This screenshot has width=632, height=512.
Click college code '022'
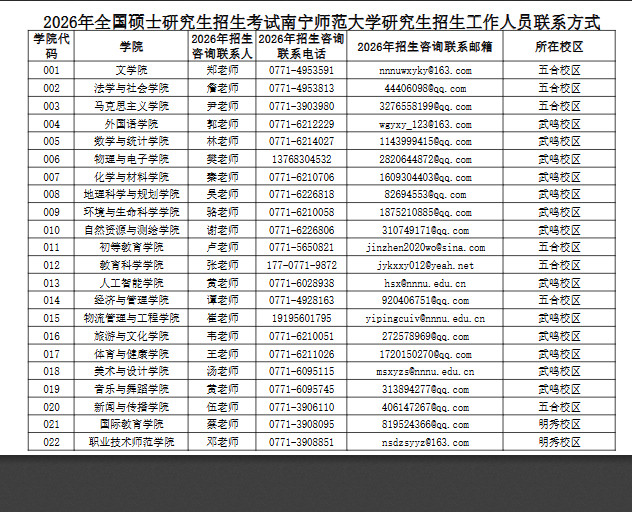(x=51, y=442)
